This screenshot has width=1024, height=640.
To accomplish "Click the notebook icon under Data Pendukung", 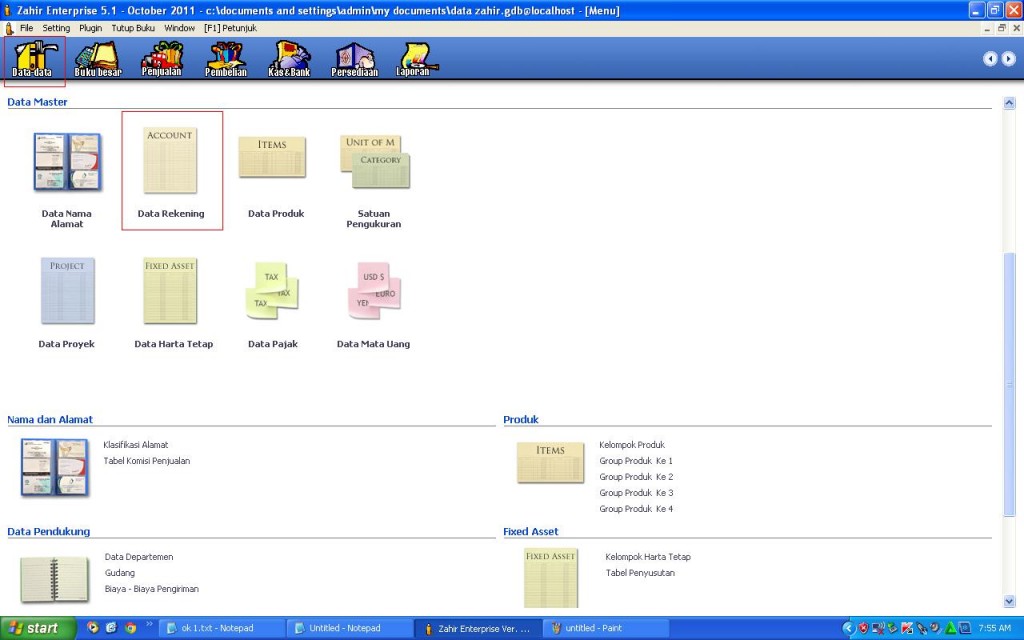I will point(54,579).
